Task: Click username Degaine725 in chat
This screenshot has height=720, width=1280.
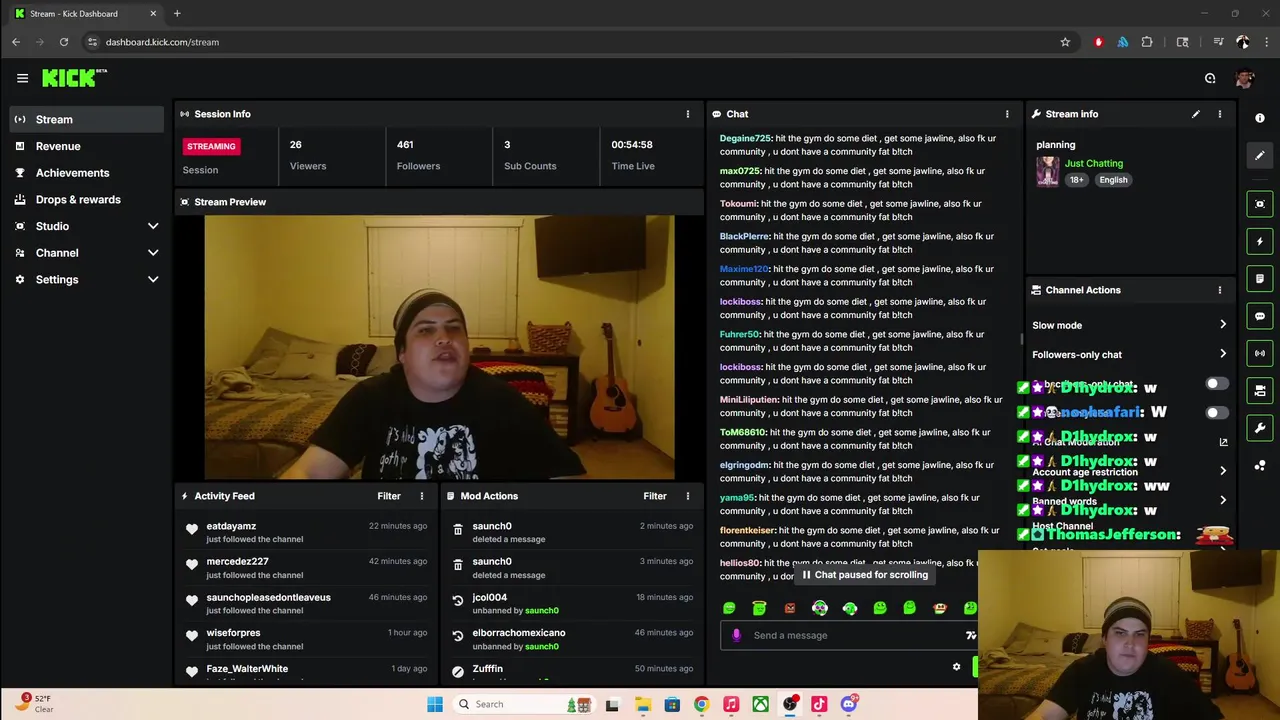Action: pos(745,138)
